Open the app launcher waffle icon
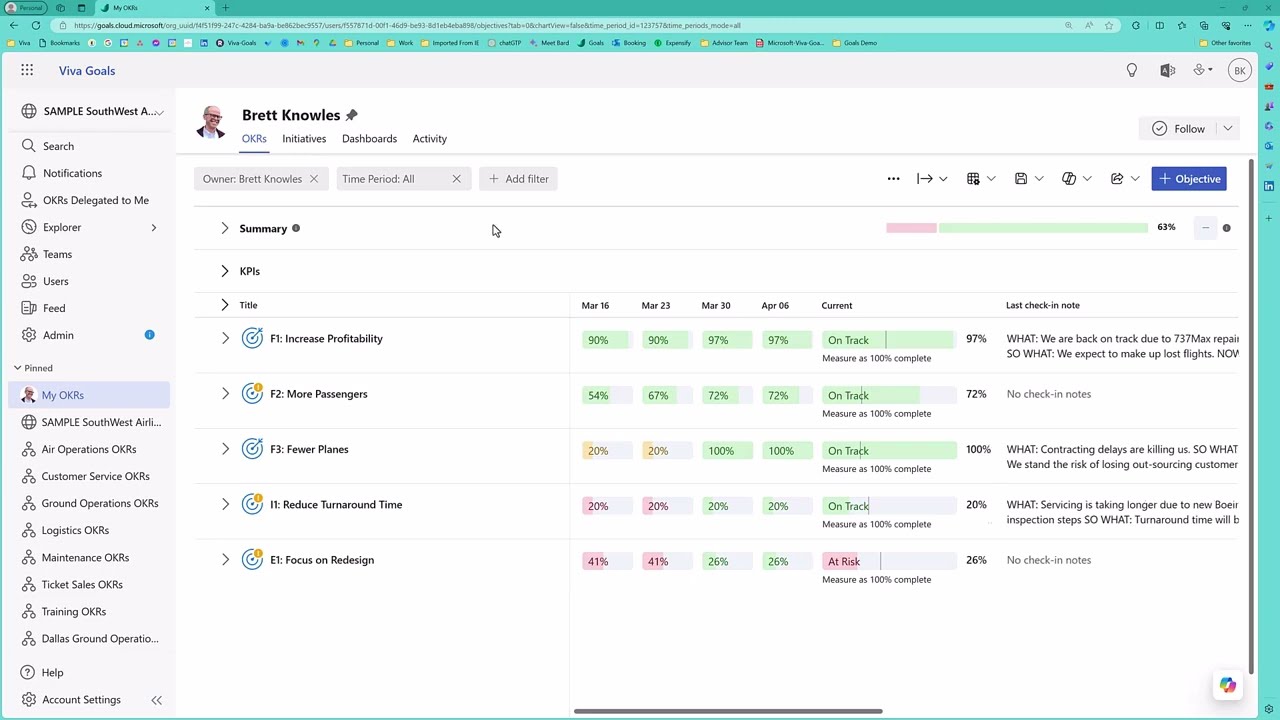 [27, 70]
